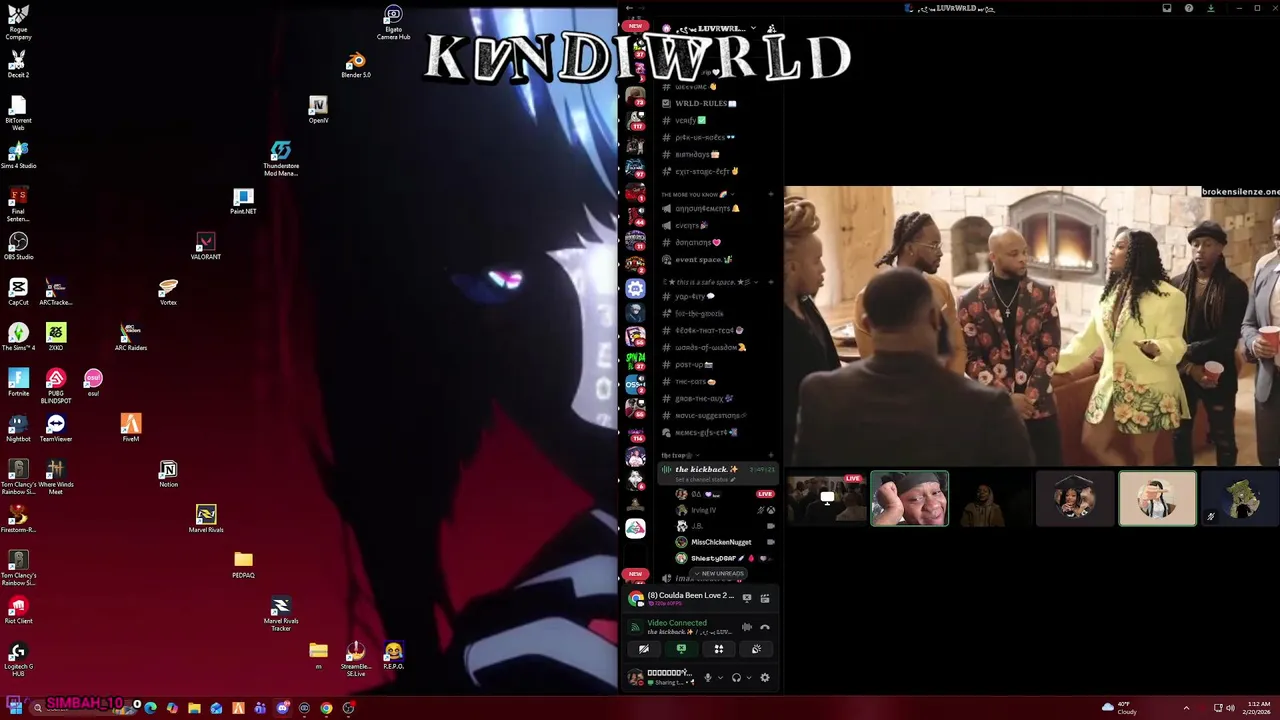Open stream settings icon beside Coulda Been Love
This screenshot has width=1280, height=720.
[x=765, y=598]
